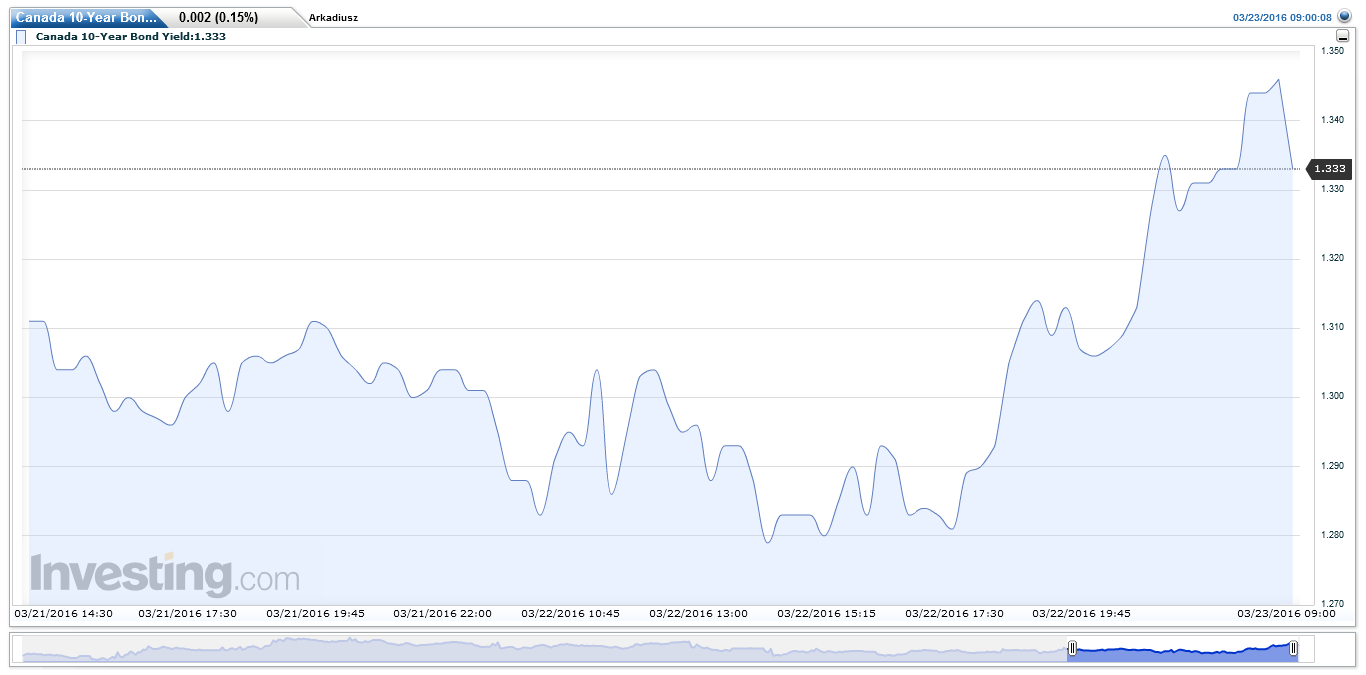The width and height of the screenshot is (1366, 675).
Task: Select the Canada 10-Year Bond tab
Action: [x=85, y=17]
